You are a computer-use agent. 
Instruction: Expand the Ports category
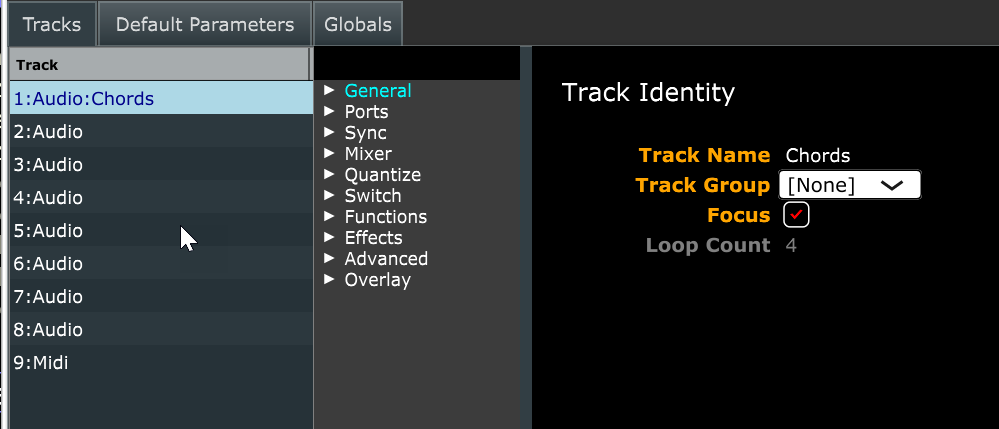coord(366,112)
